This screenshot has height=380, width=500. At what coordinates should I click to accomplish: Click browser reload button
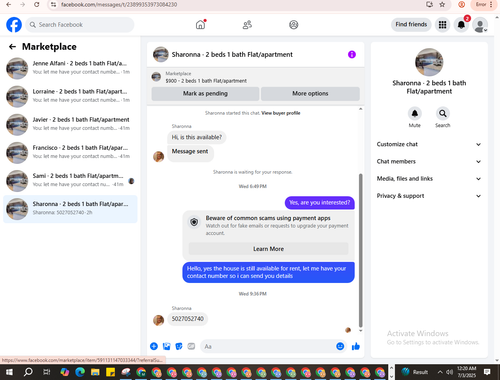tap(37, 5)
